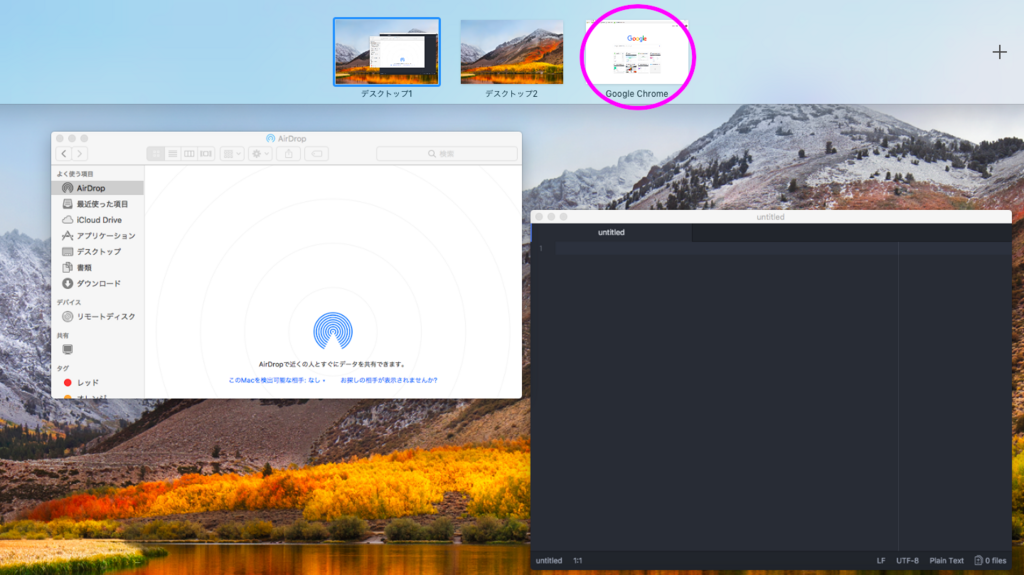Image resolution: width=1024 pixels, height=575 pixels.
Task: Click the Finder search field
Action: (x=447, y=154)
